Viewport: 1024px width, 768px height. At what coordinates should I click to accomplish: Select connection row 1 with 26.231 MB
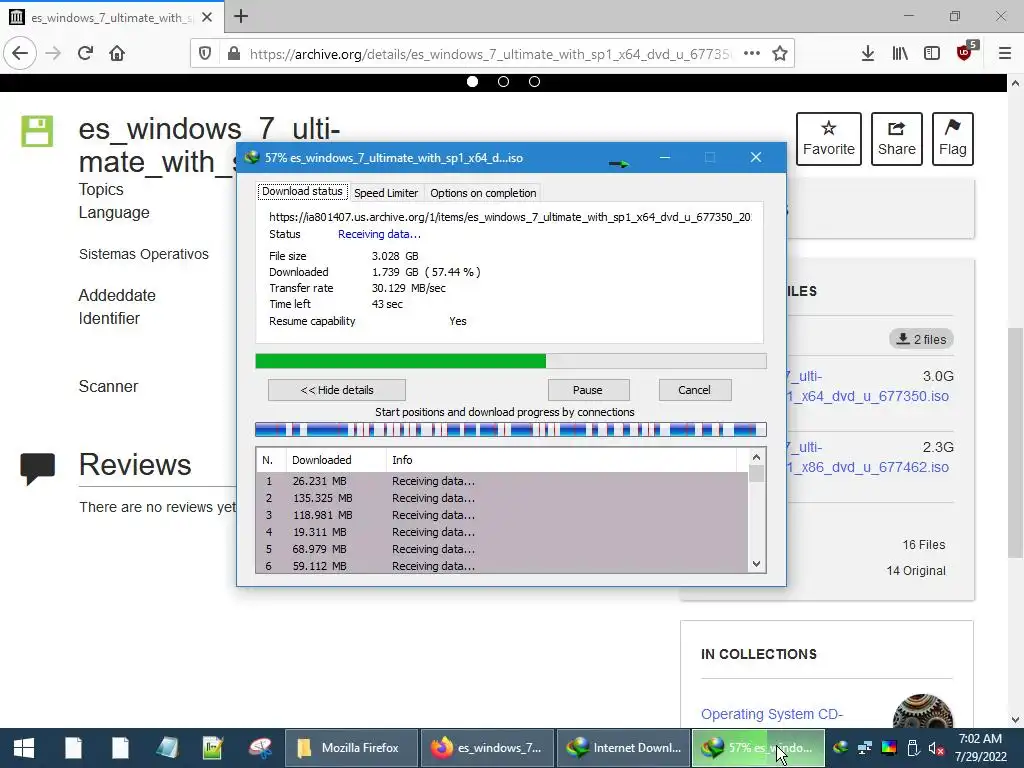[502, 481]
